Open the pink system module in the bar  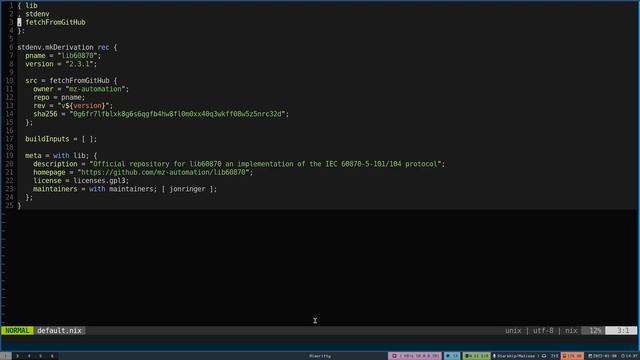pos(415,356)
